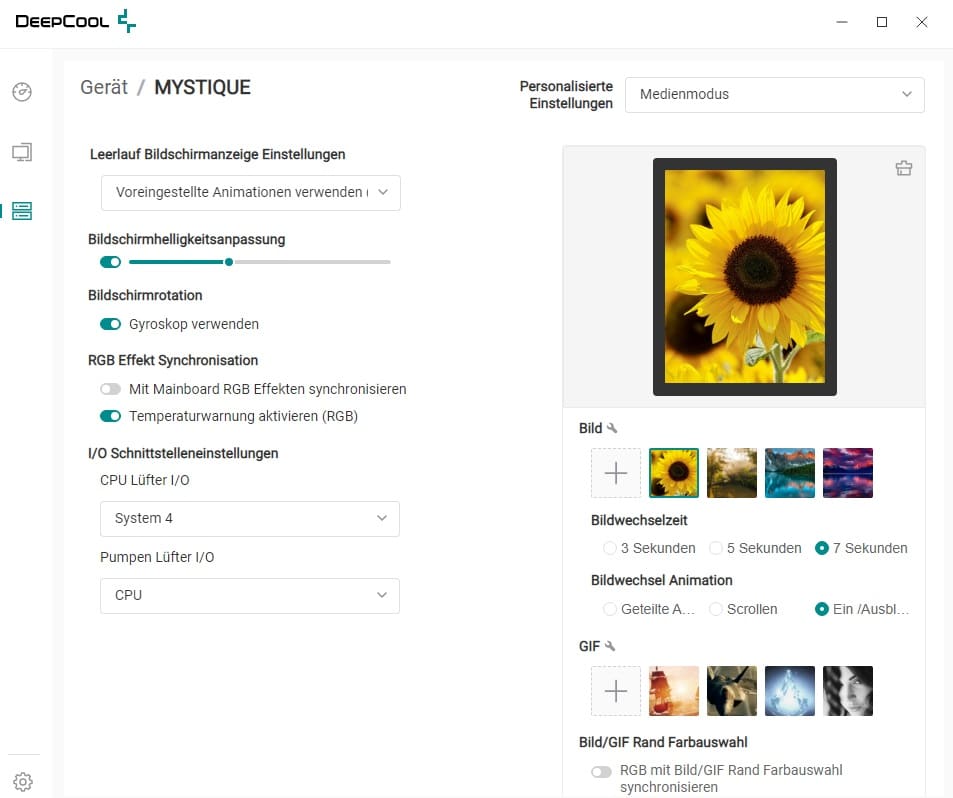Select 3 Sekunden image change time

coord(610,548)
